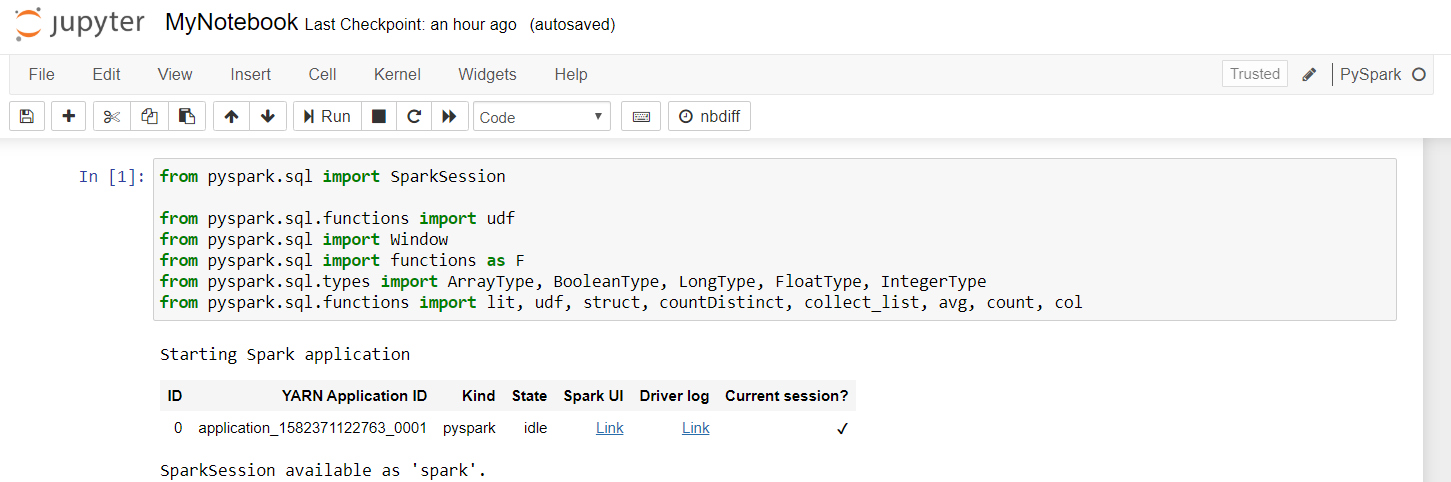1451x482 pixels.
Task: Paste cells below icon
Action: [x=187, y=116]
